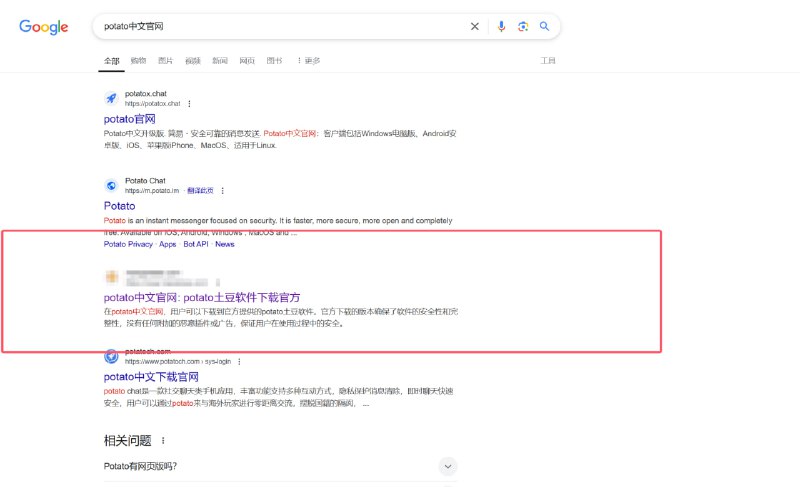
Task: Switch to the 购物 tab
Action: click(138, 61)
